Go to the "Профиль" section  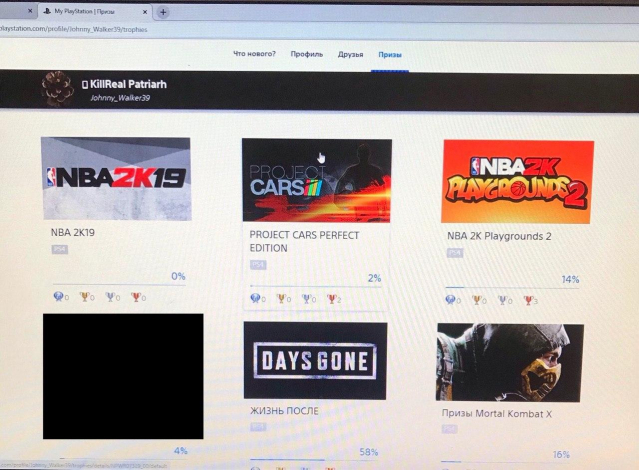click(307, 54)
